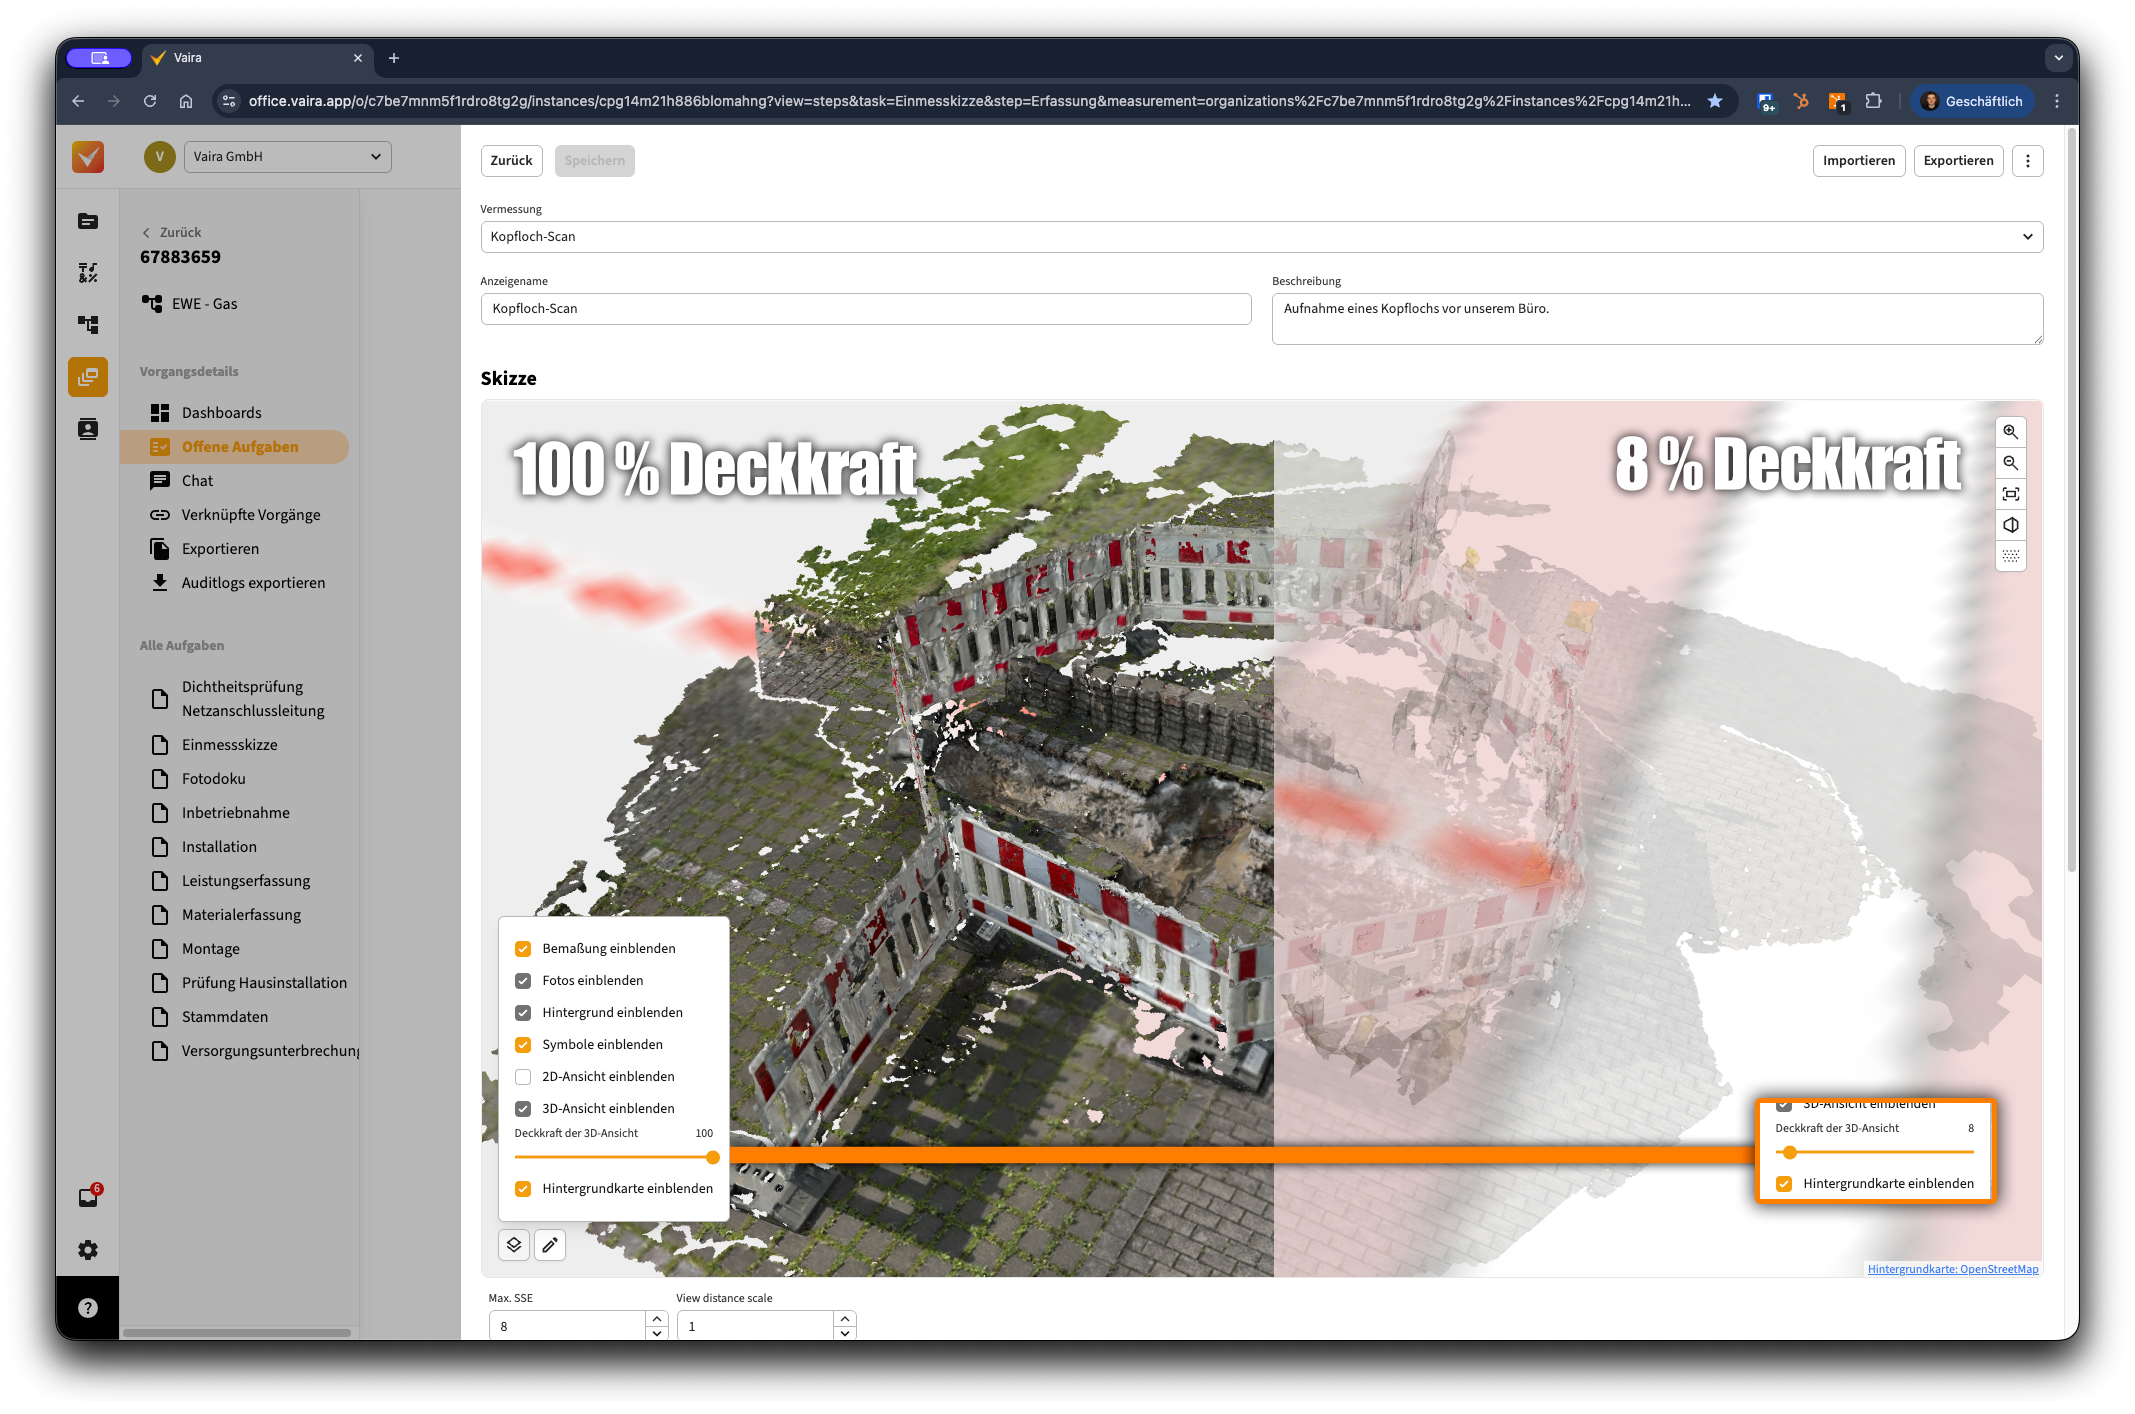
Task: Click the zoom in magnifier icon
Action: click(2010, 432)
